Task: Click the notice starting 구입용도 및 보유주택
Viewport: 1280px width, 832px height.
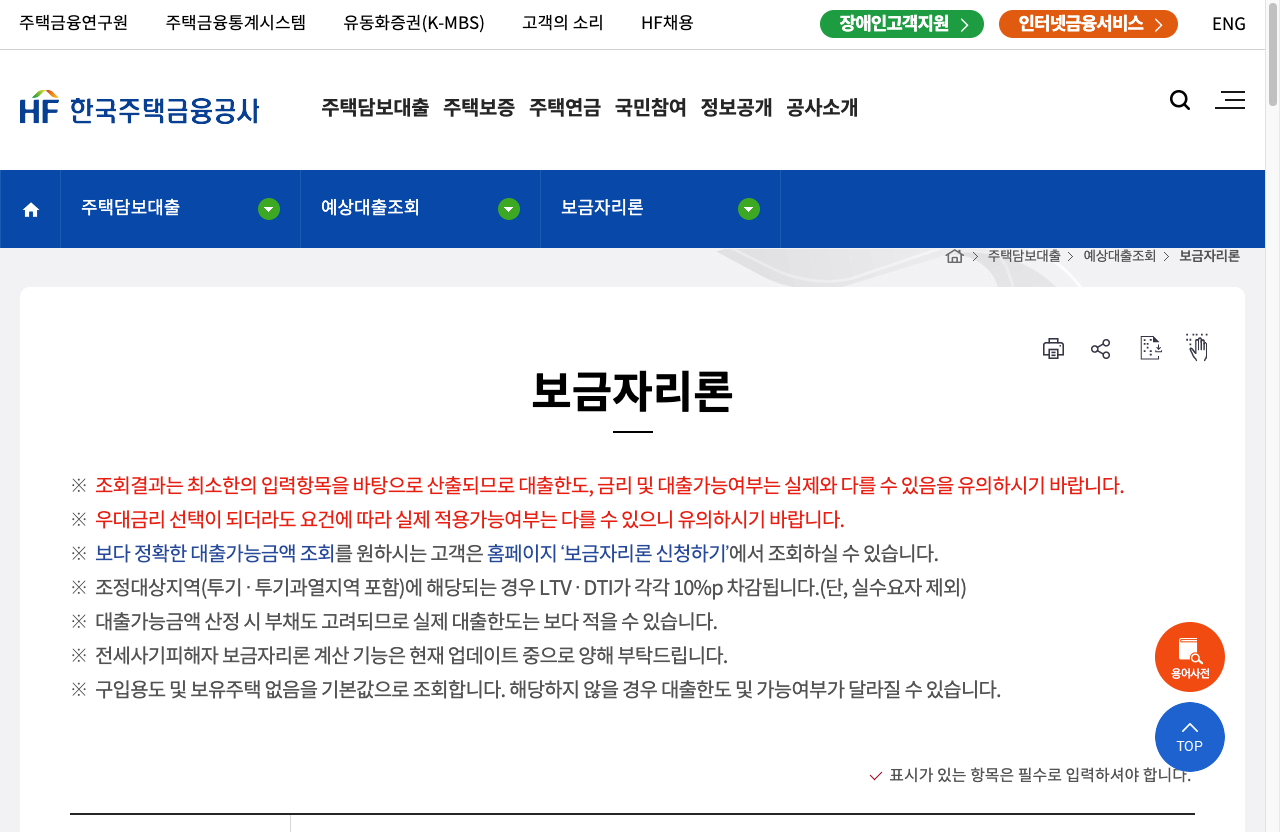Action: pos(548,689)
